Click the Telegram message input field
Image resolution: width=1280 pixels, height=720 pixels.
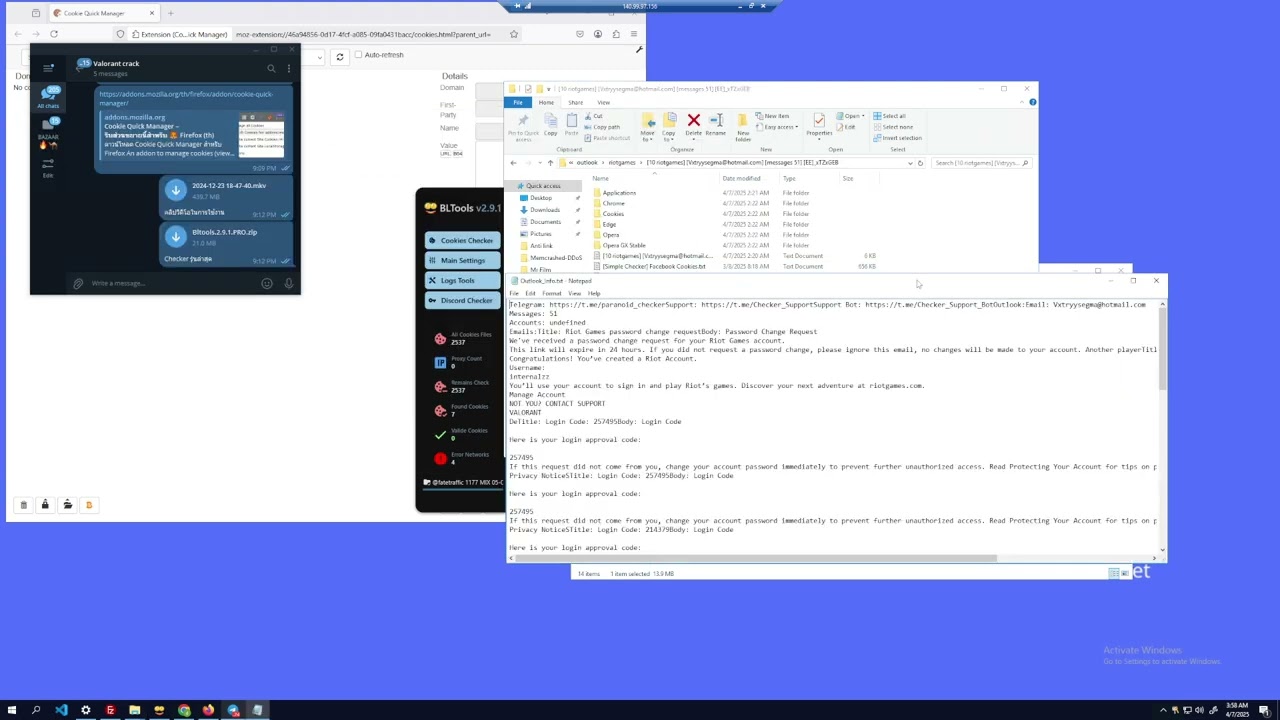[x=170, y=283]
